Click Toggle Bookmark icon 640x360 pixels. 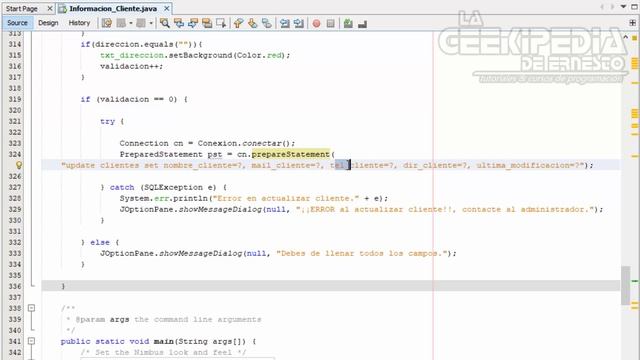pos(267,23)
